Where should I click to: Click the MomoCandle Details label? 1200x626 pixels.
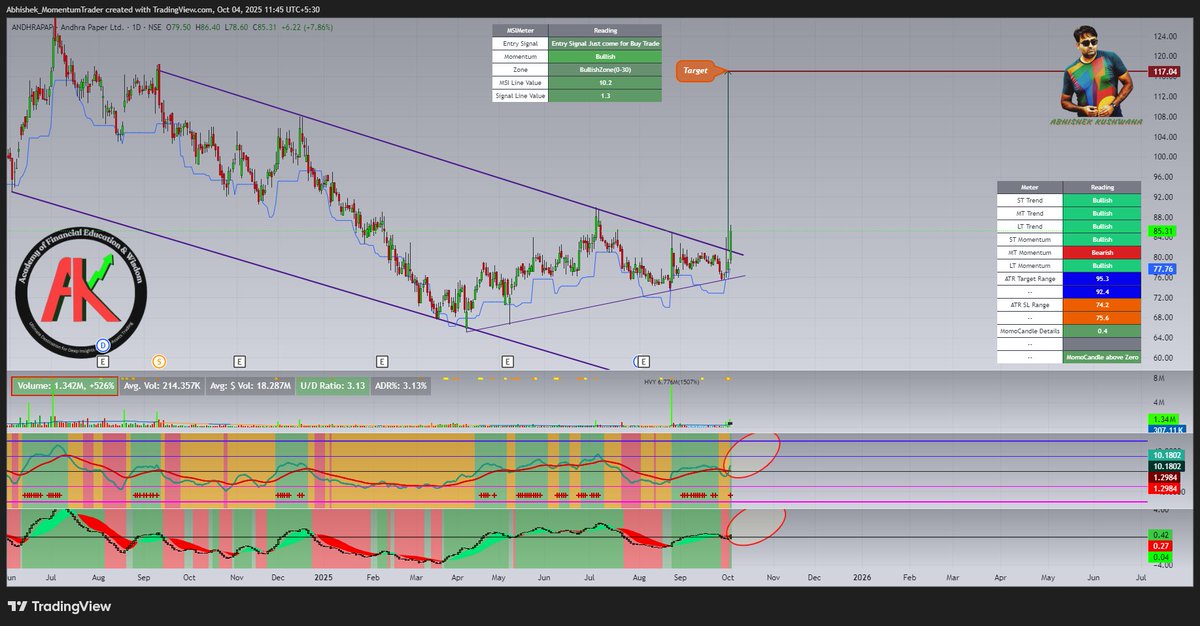(x=1029, y=330)
